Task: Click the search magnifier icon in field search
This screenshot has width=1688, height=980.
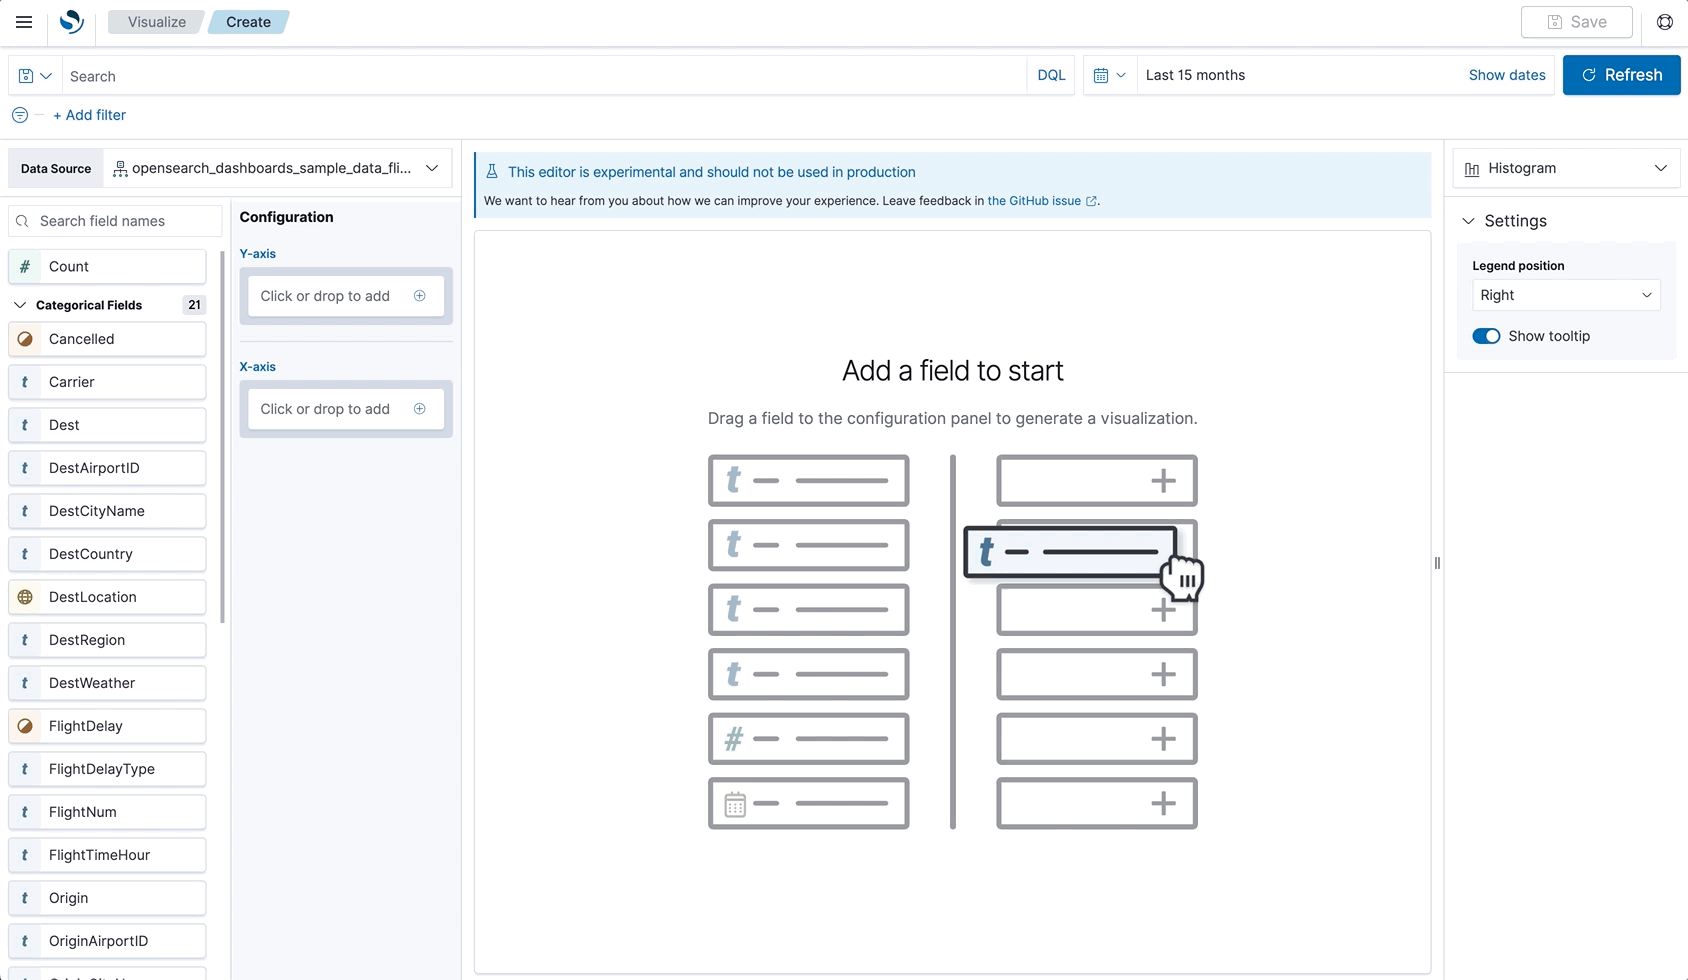Action: point(22,221)
